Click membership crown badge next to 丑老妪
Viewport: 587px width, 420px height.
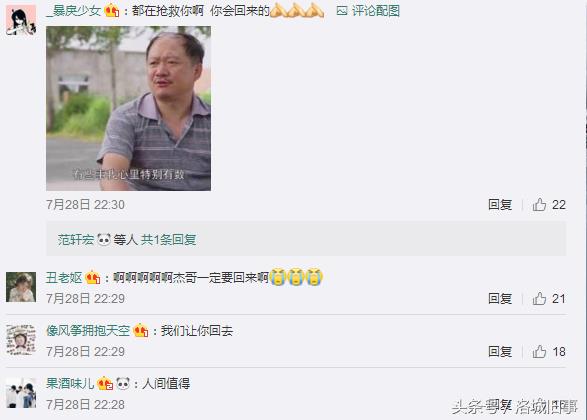(x=92, y=278)
